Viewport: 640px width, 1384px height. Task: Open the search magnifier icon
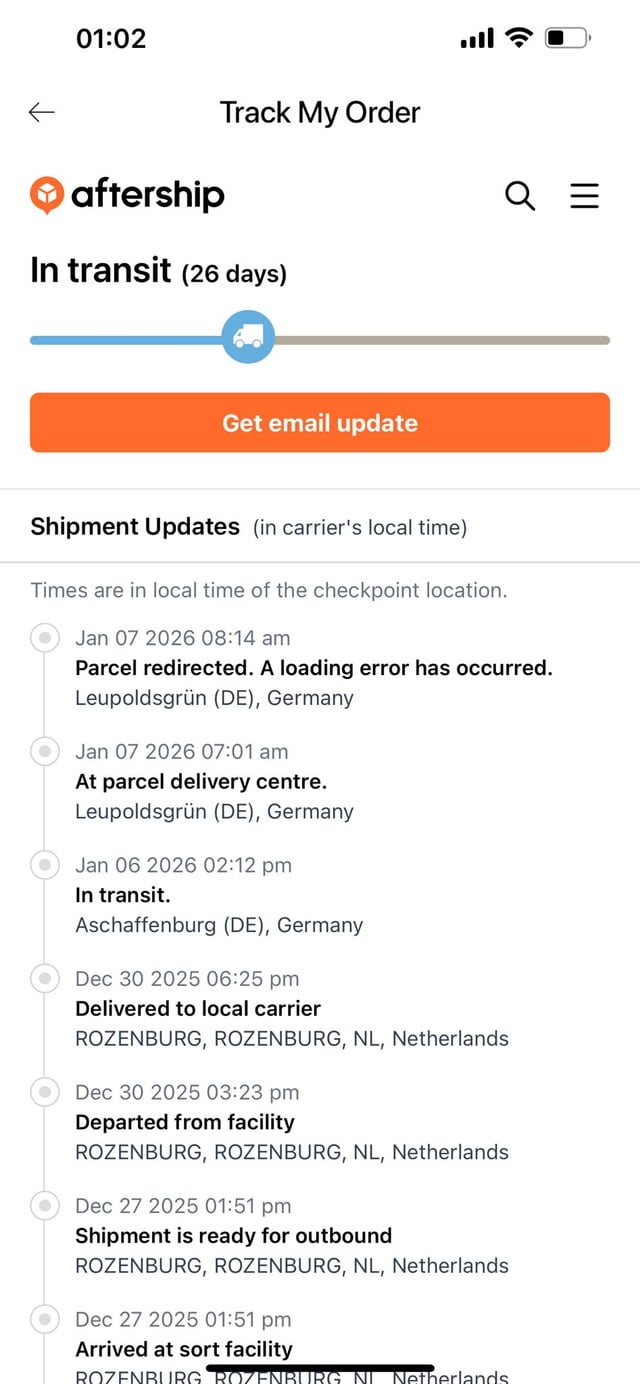pyautogui.click(x=520, y=195)
